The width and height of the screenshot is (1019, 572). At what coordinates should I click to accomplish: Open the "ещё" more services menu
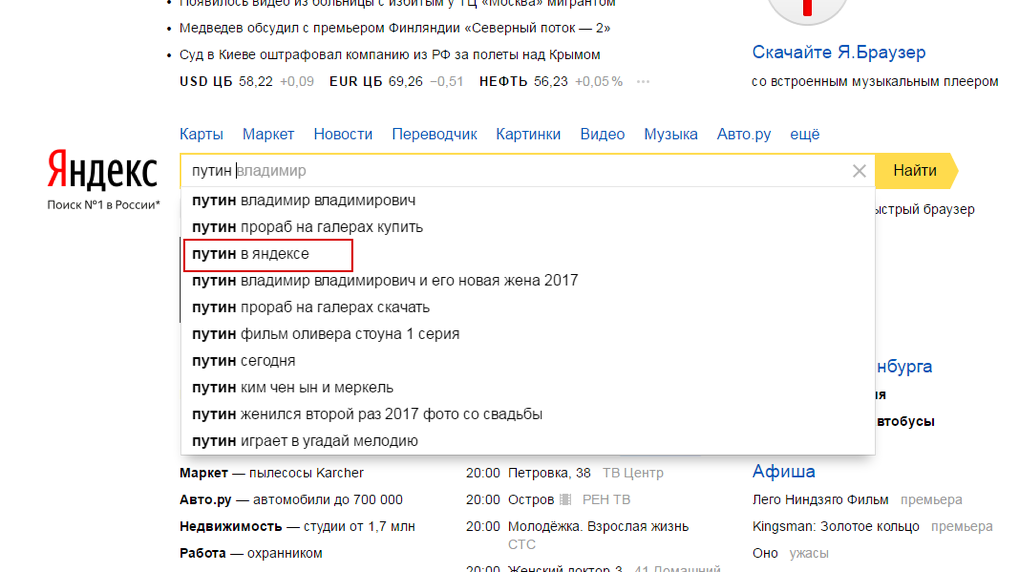pos(804,134)
